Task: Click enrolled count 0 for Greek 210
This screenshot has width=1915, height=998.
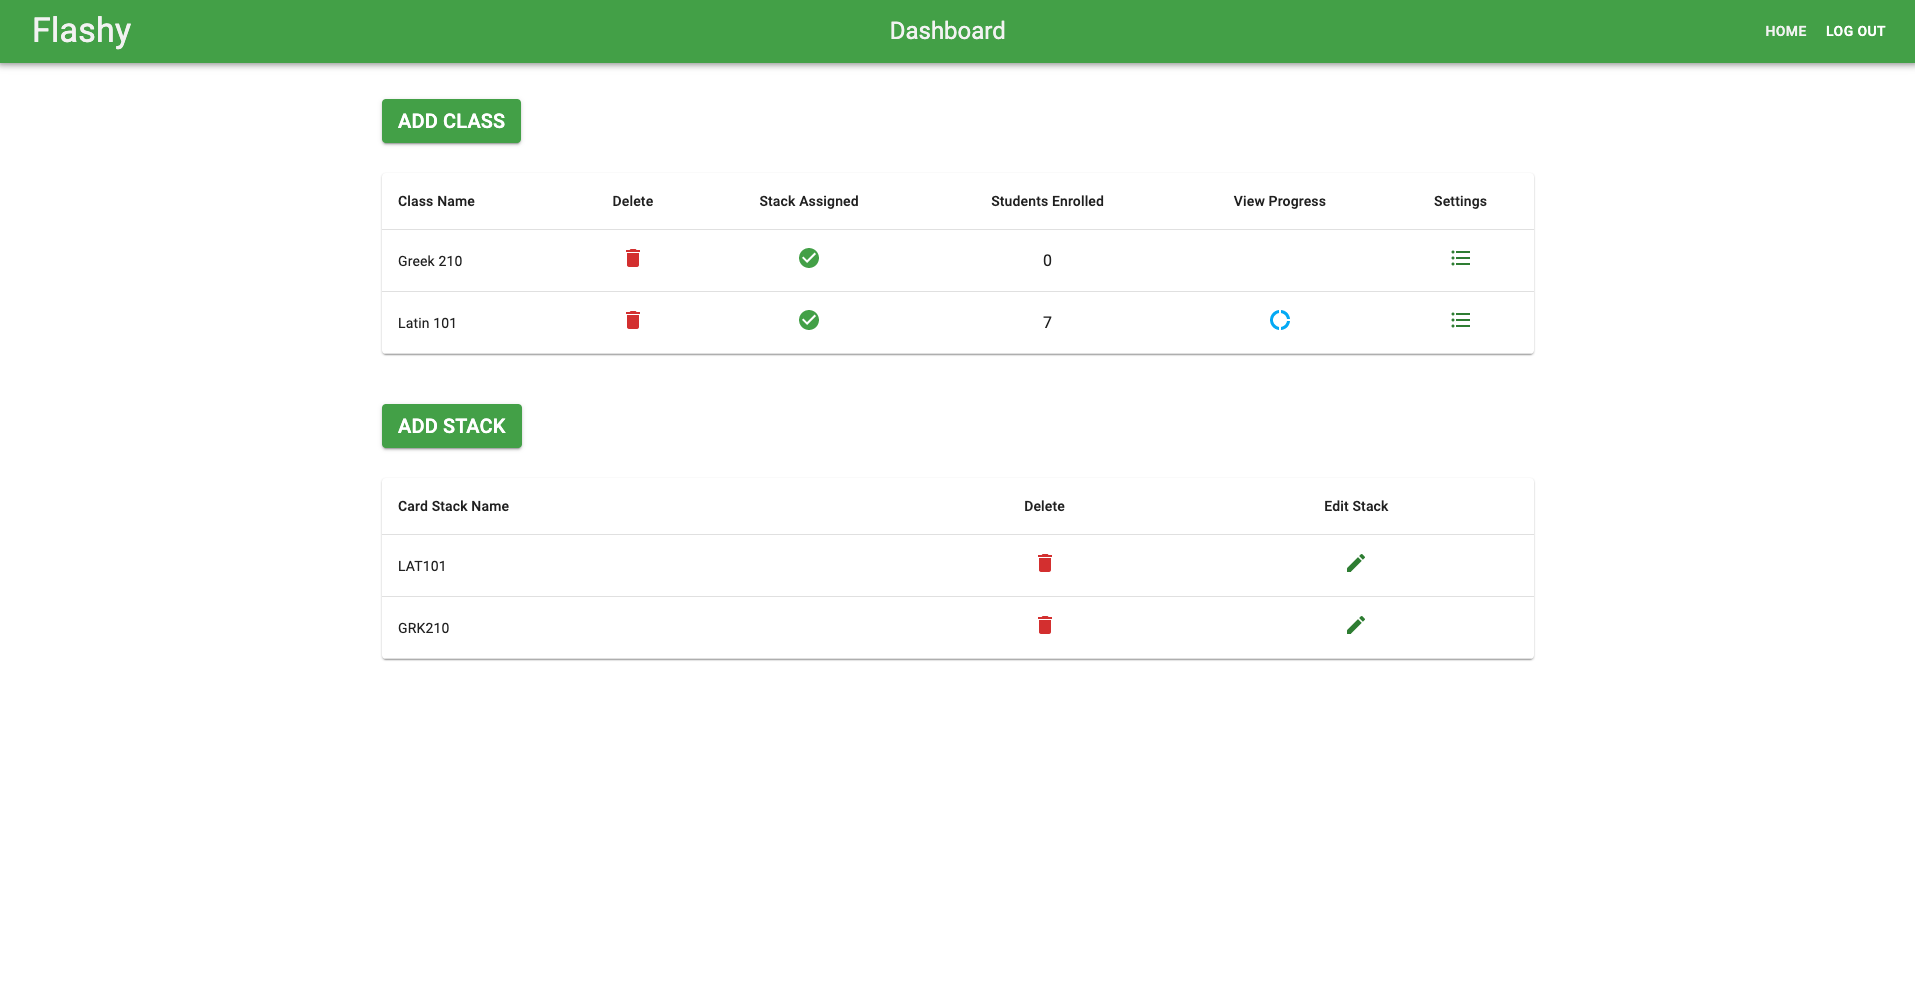Action: coord(1047,260)
